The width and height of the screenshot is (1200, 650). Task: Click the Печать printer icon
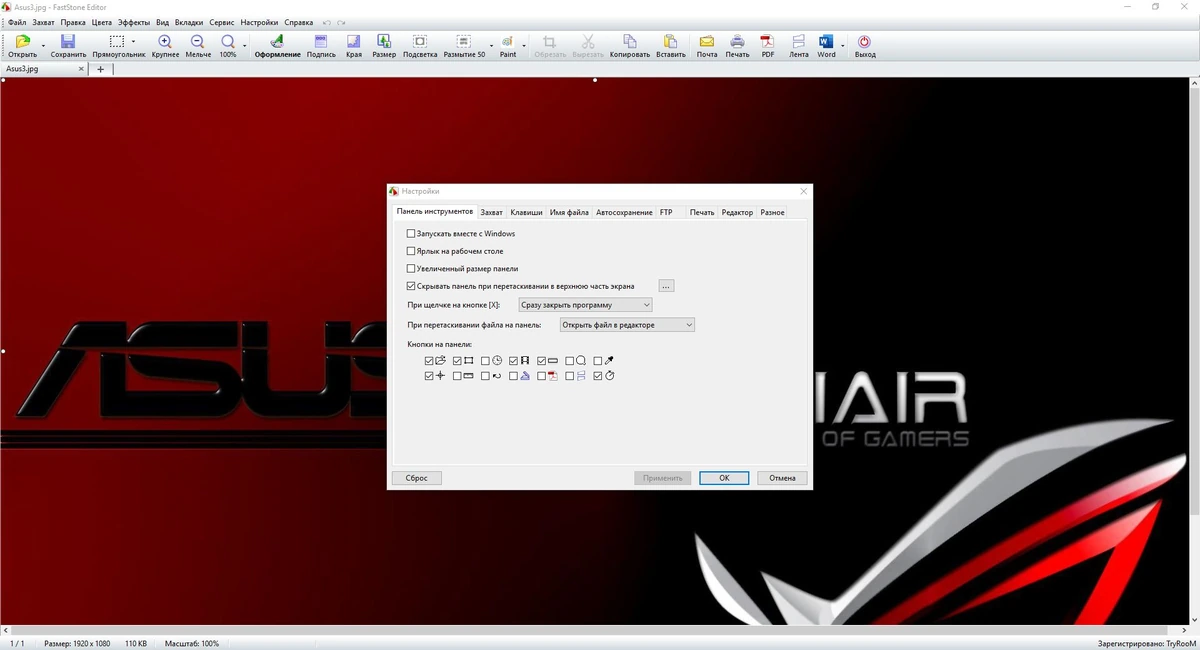[737, 42]
